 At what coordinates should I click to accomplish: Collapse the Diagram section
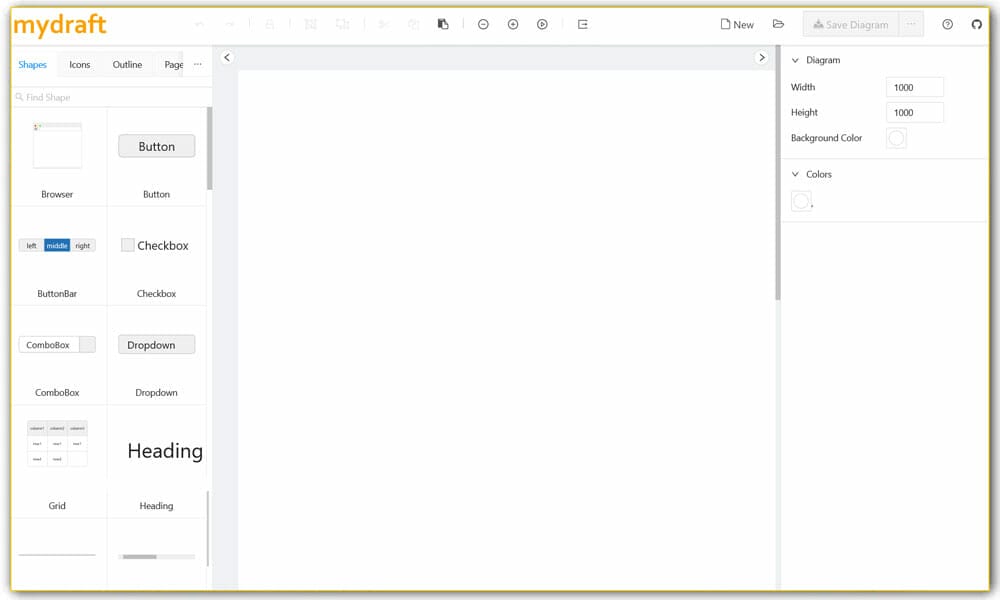[797, 60]
